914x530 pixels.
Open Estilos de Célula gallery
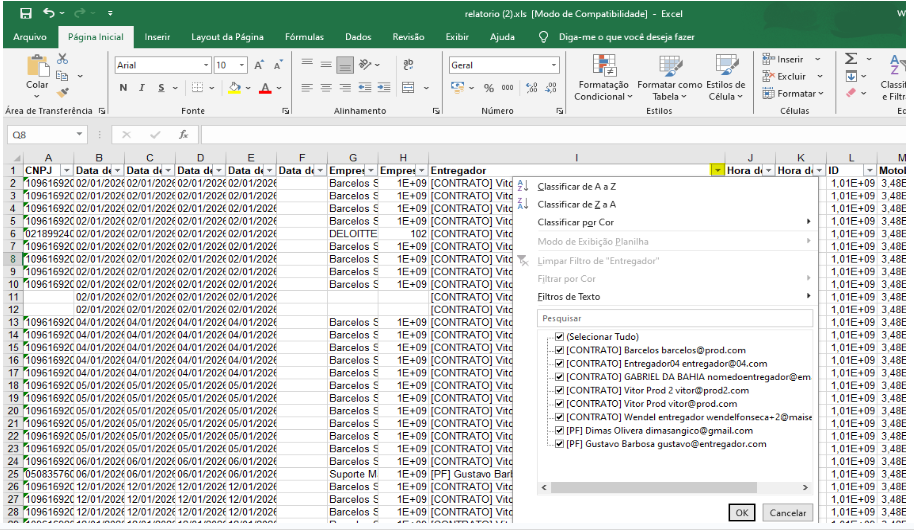coord(726,78)
